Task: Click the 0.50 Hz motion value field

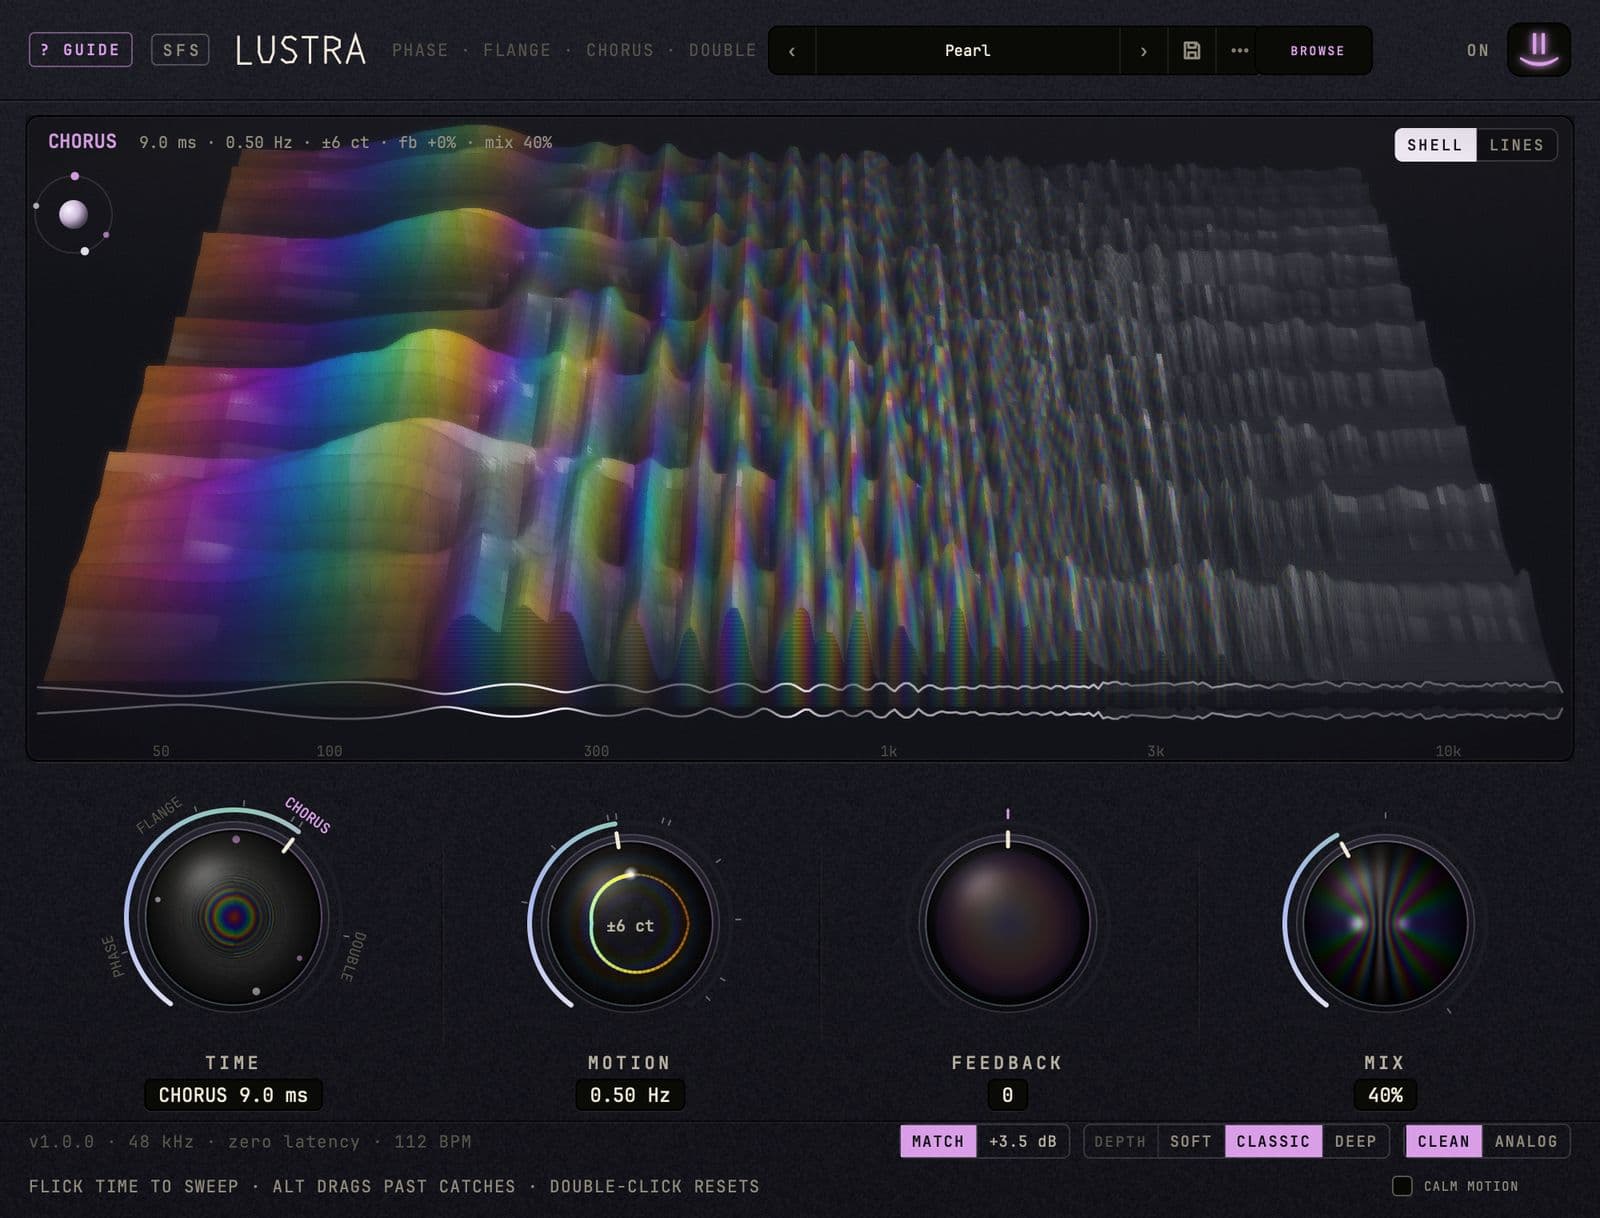Action: [630, 1095]
